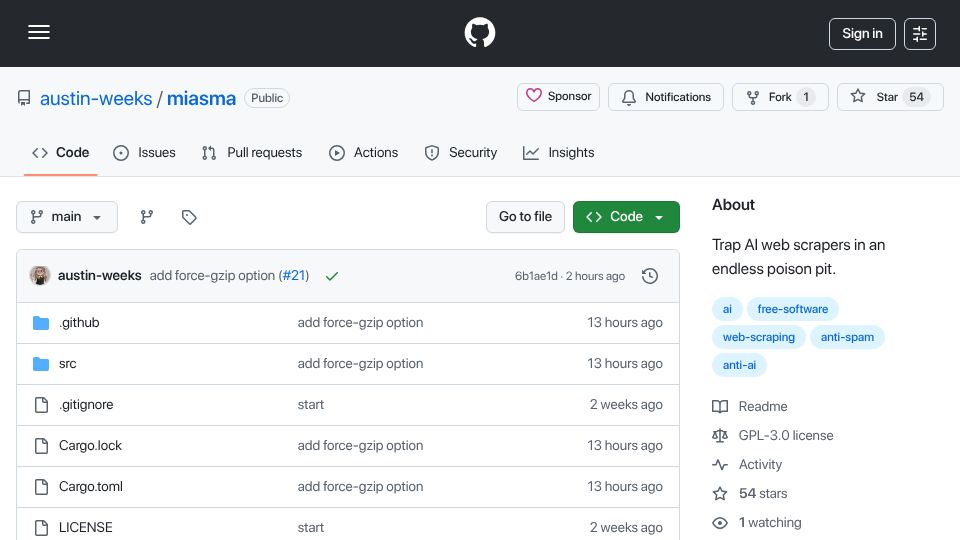Open austin-weeks profile link
Screen dimensions: 960x540
pos(96,98)
